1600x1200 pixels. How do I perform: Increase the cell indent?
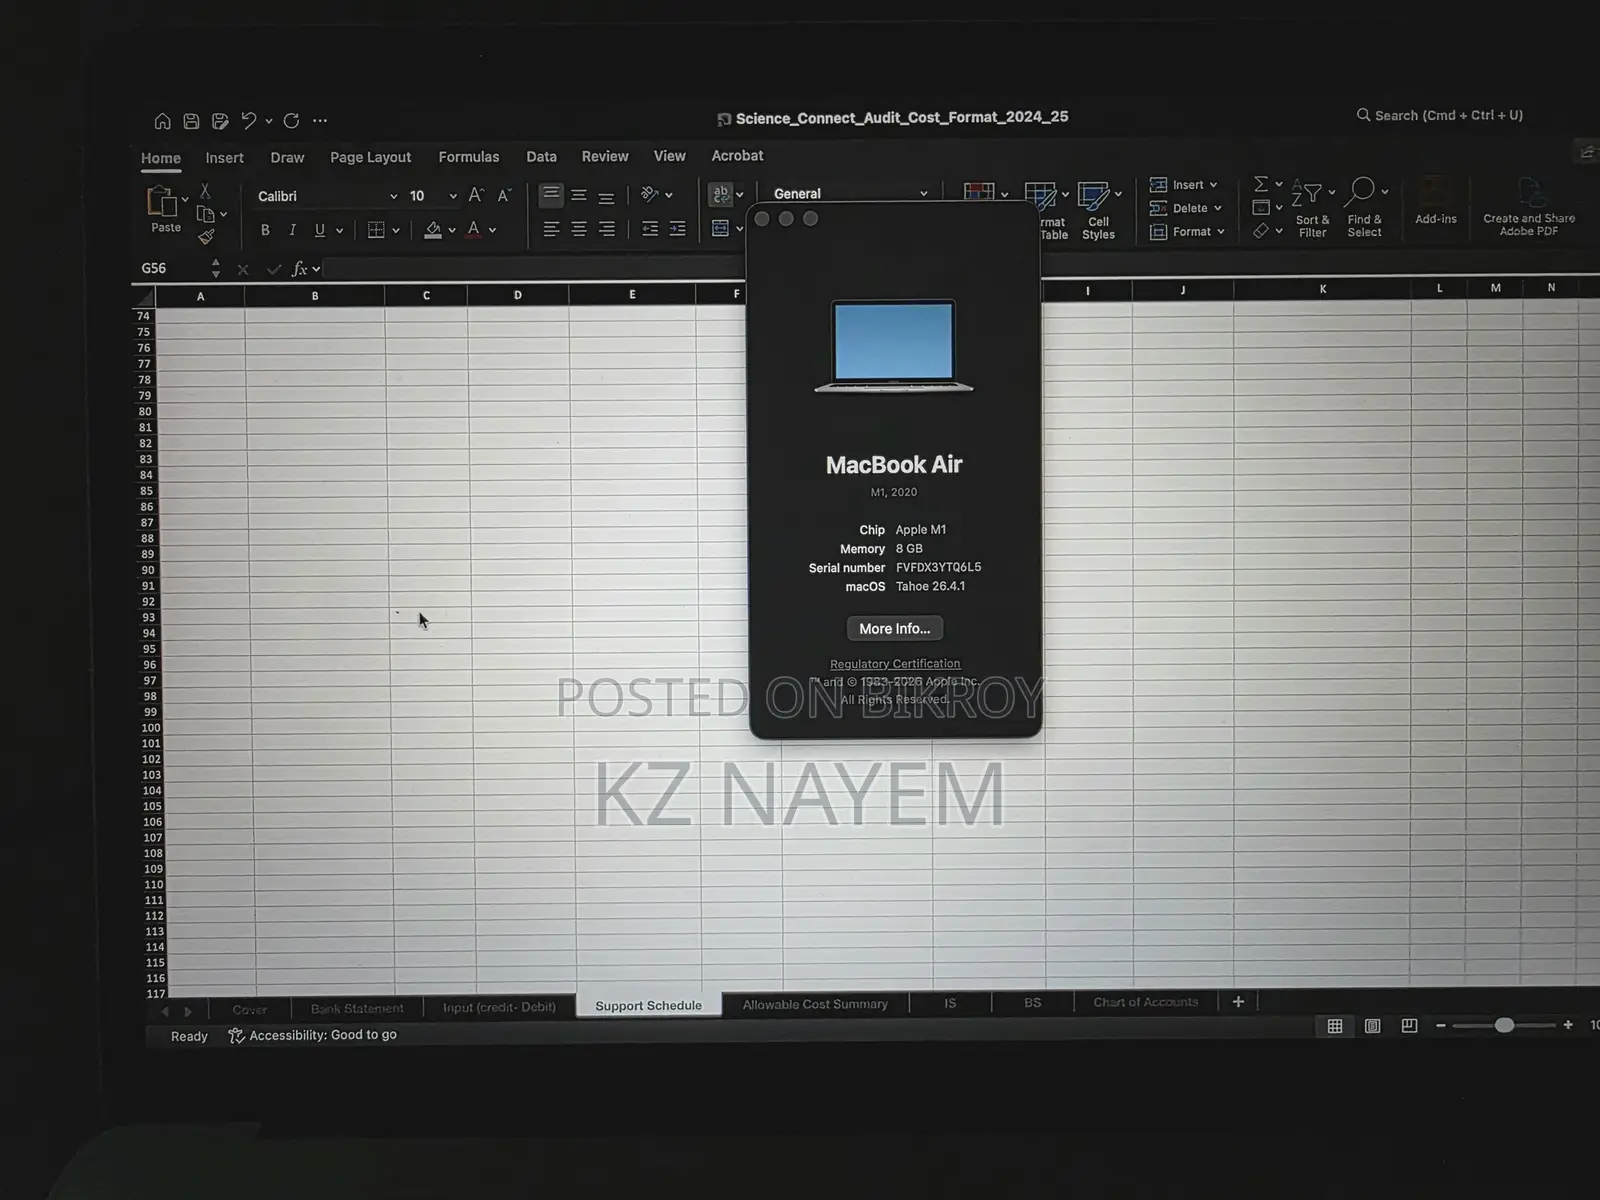click(x=677, y=229)
